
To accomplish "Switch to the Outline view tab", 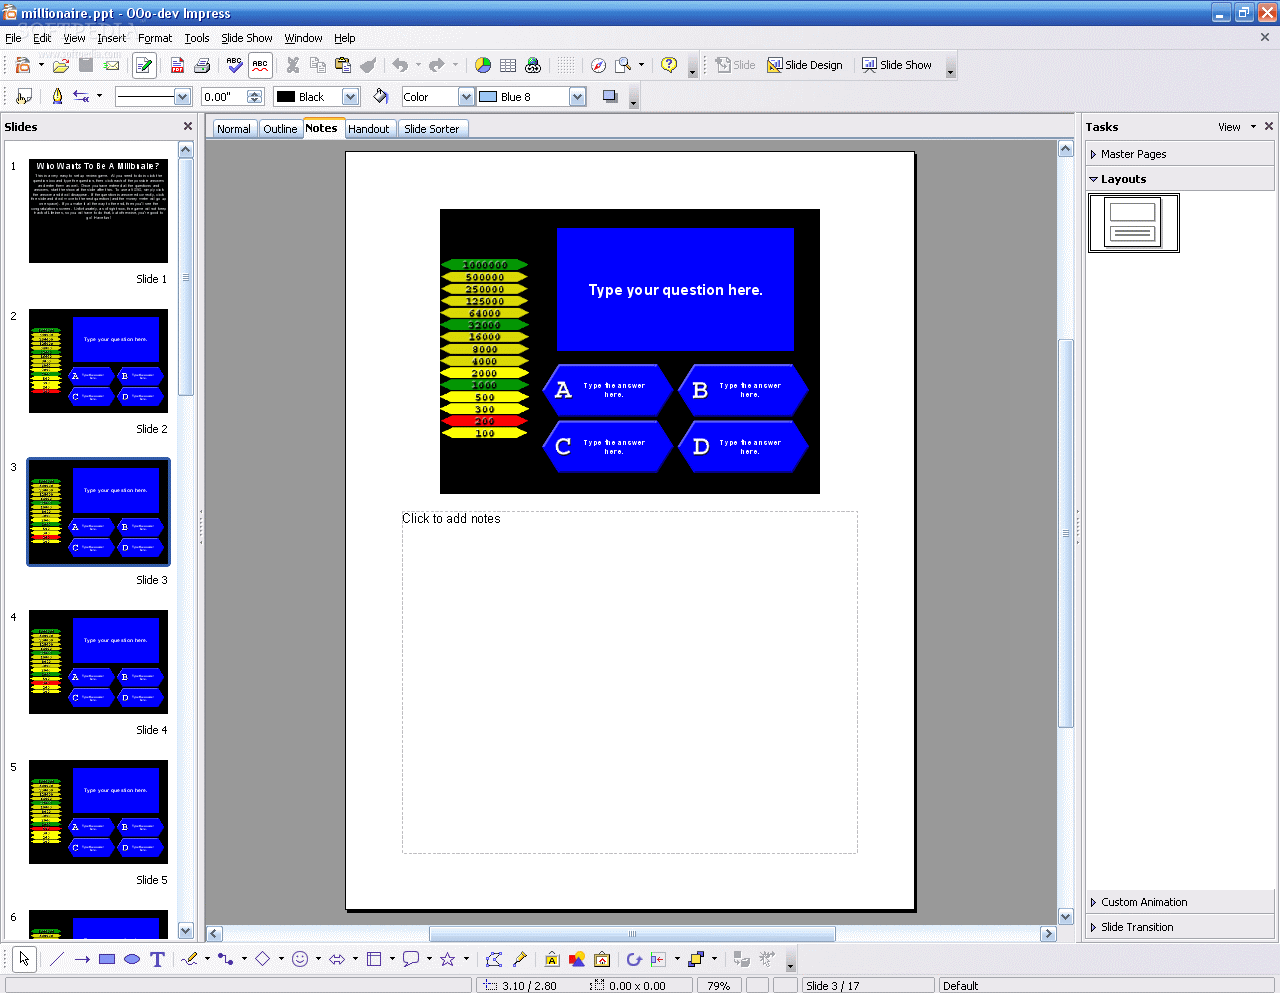I will click(280, 129).
